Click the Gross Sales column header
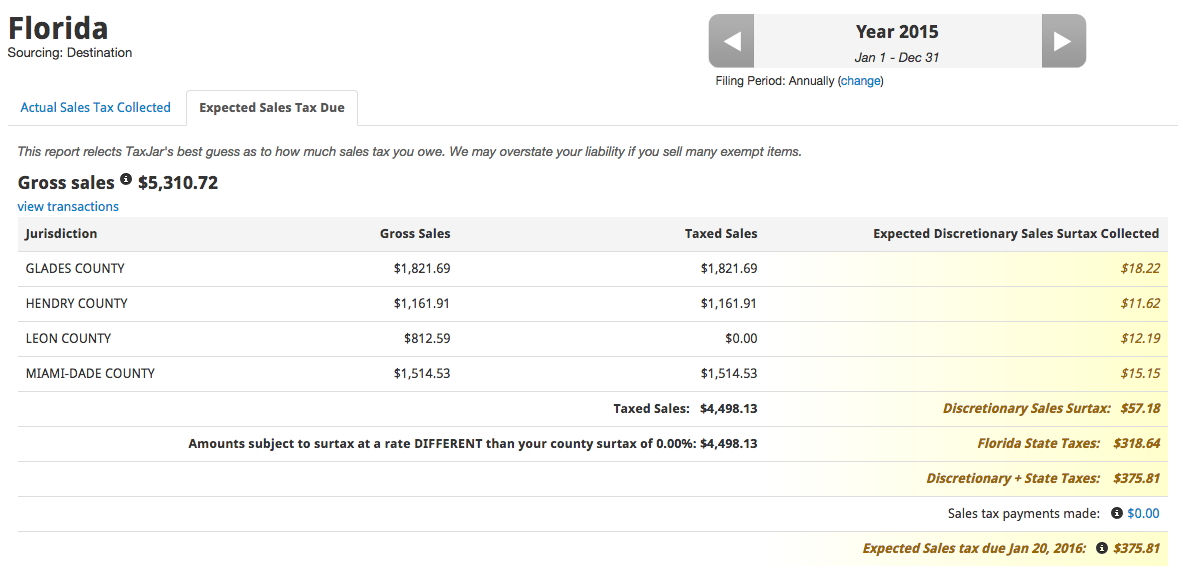Screen dimensions: 1183x580 pyautogui.click(x=415, y=234)
